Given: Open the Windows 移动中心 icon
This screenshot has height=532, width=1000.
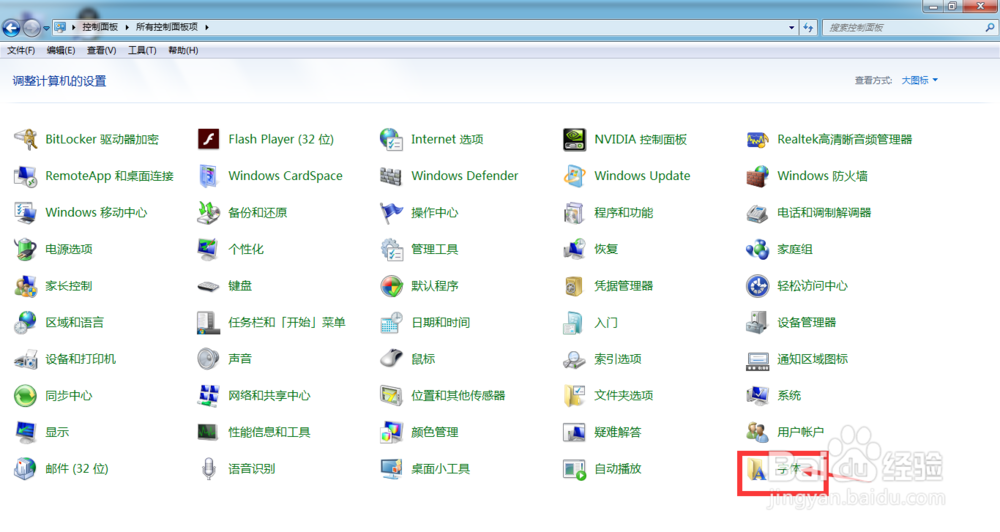Looking at the screenshot, I should coord(26,212).
